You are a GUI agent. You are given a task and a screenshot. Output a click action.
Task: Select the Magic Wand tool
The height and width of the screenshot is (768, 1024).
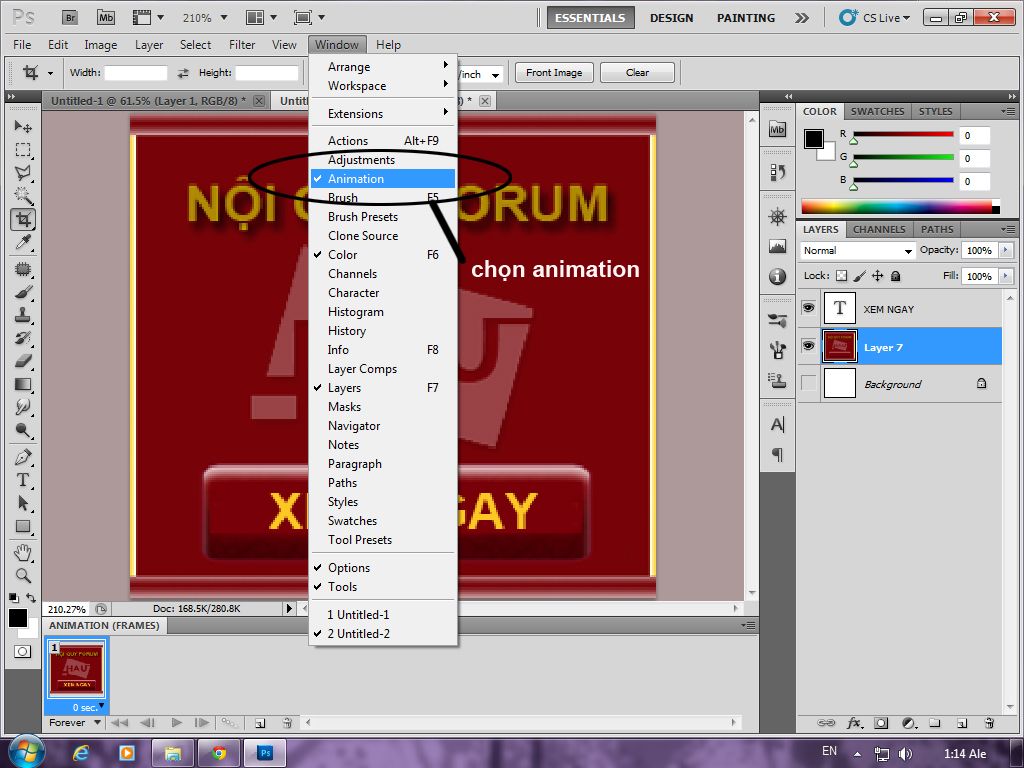[23, 196]
